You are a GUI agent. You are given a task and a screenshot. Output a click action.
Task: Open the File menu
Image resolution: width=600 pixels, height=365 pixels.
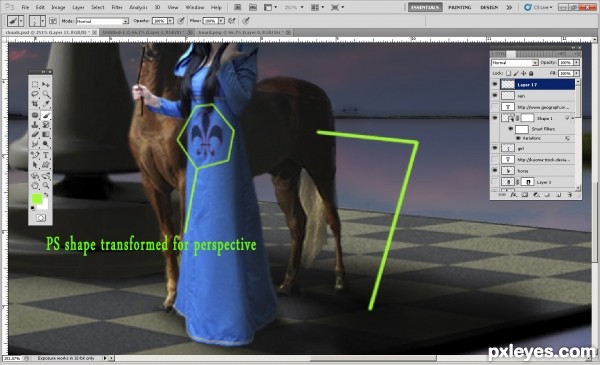(x=25, y=7)
